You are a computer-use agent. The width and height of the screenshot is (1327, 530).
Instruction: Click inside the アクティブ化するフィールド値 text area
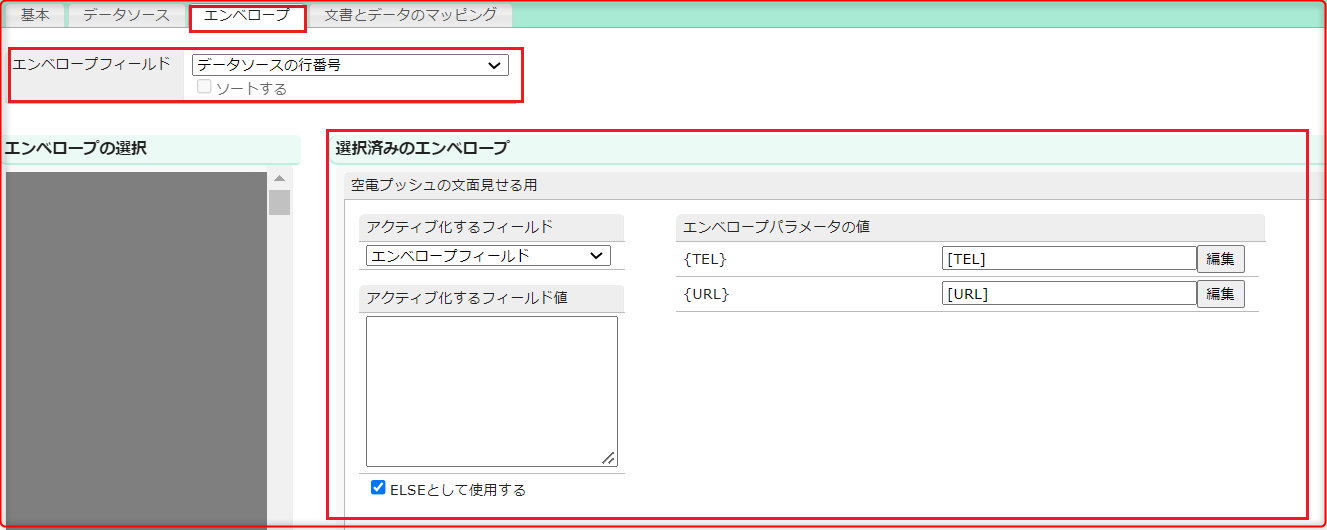point(491,390)
